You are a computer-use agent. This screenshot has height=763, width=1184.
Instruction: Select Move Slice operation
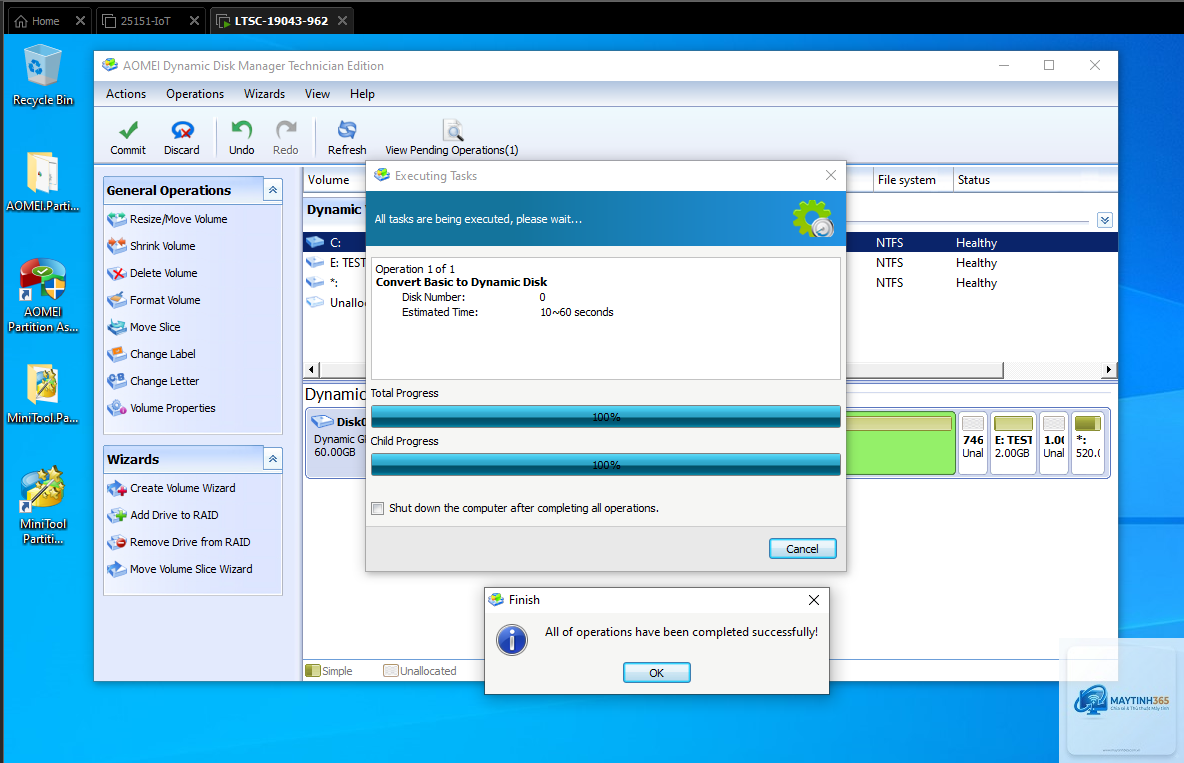click(x=155, y=327)
